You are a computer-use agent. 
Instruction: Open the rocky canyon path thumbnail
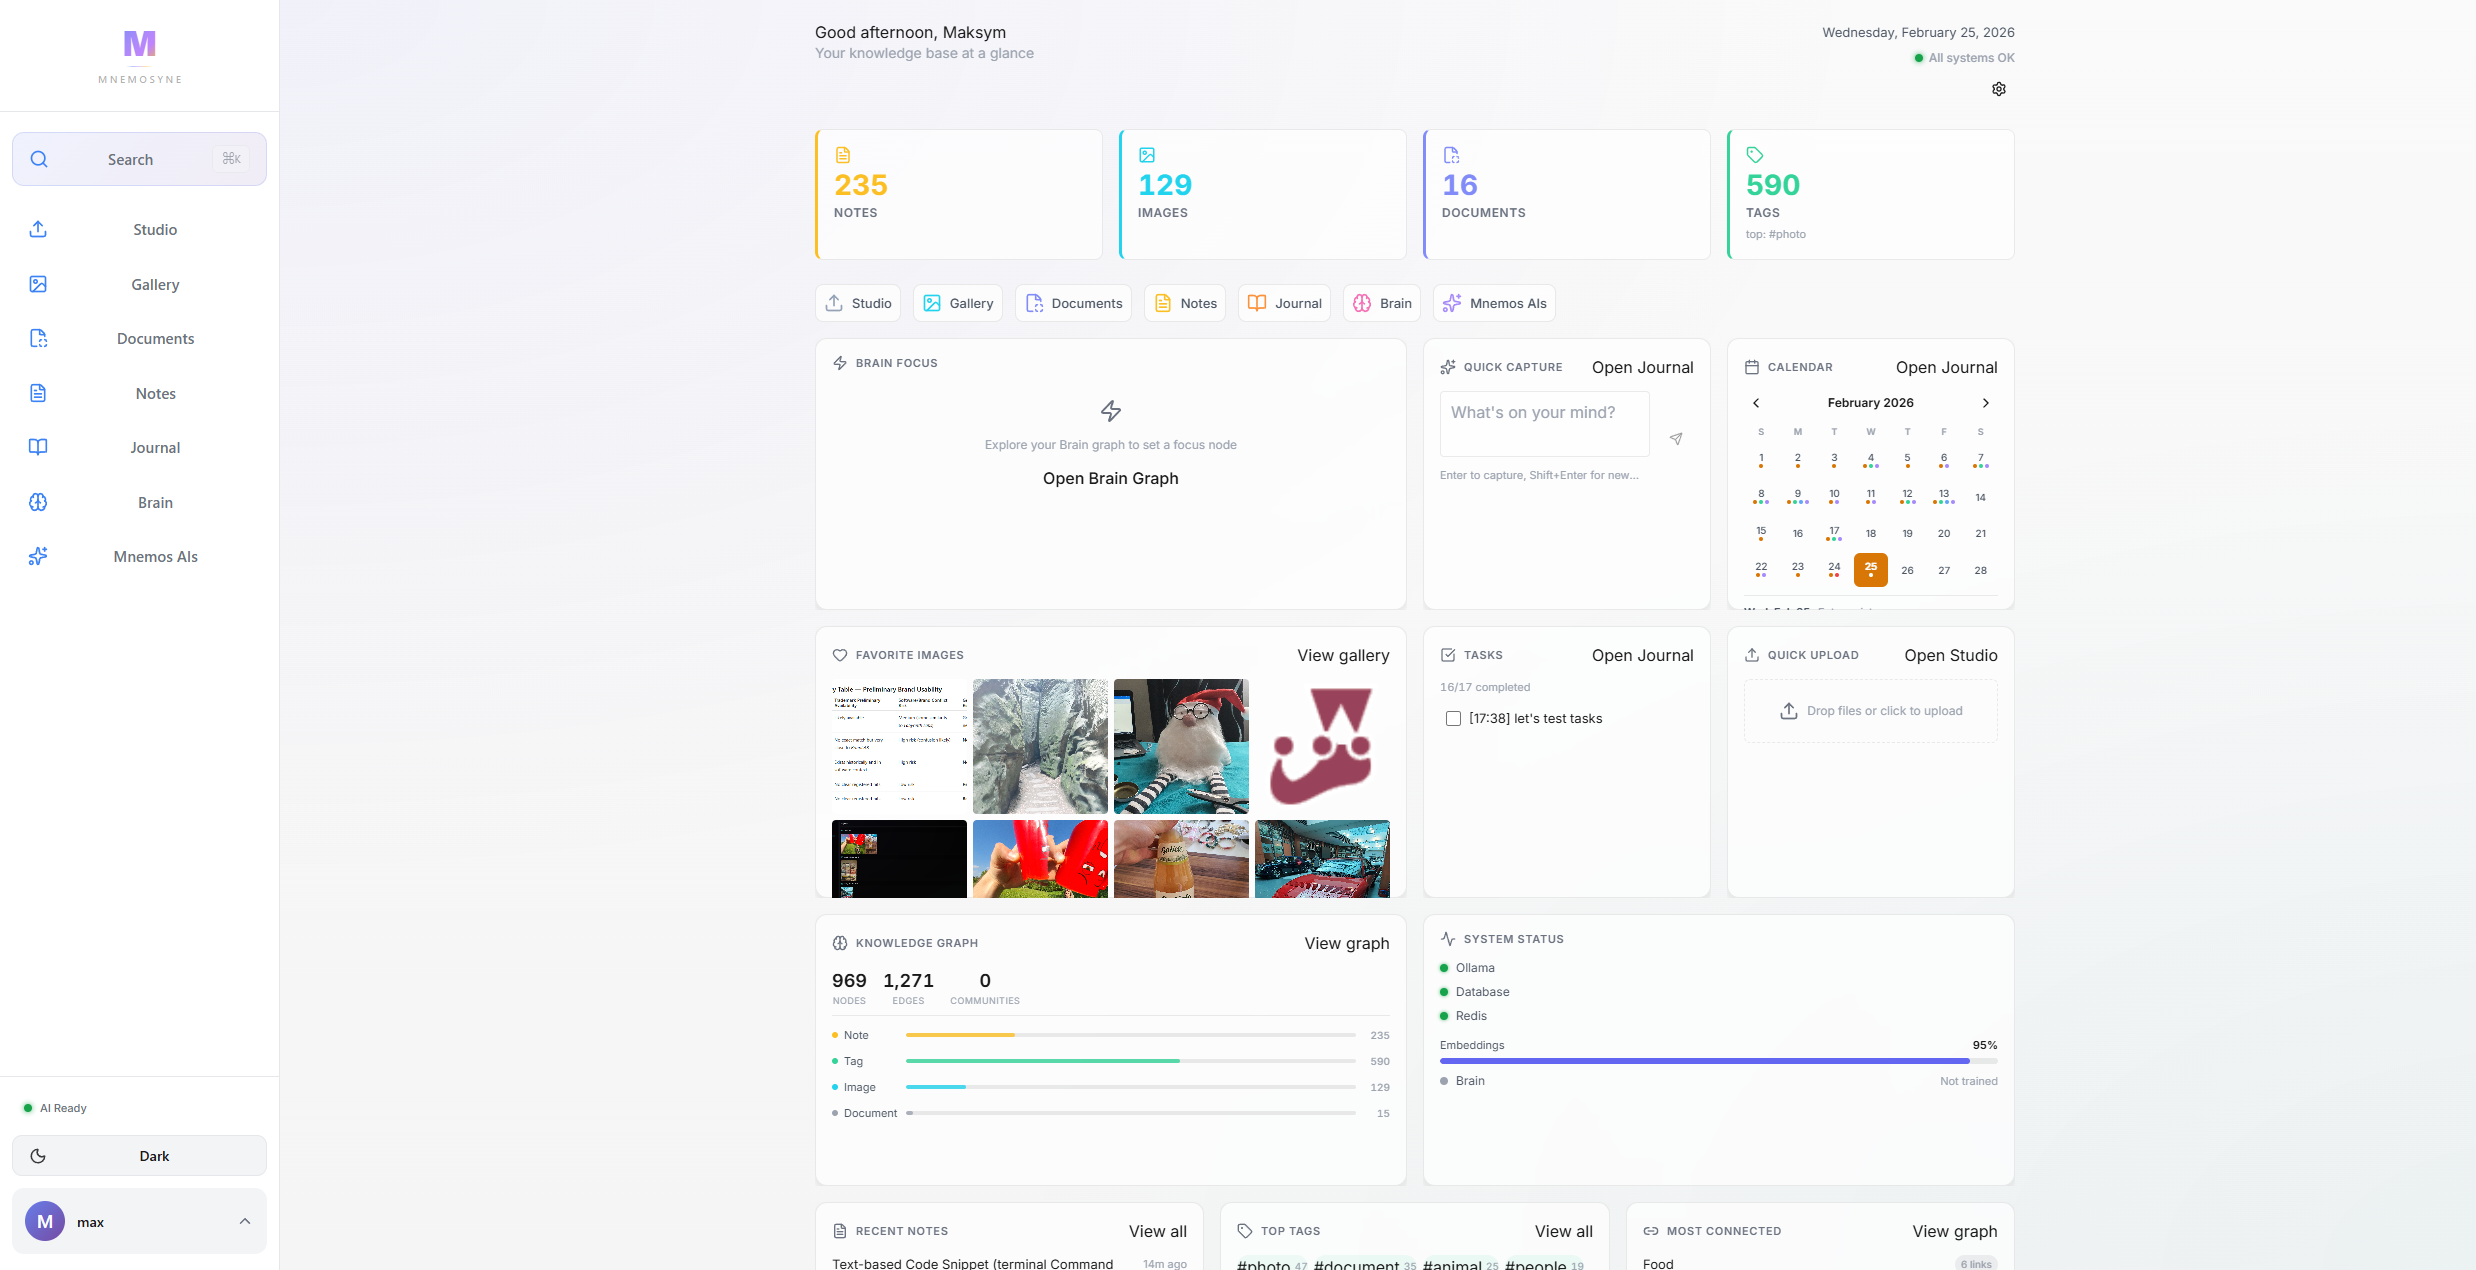pyautogui.click(x=1040, y=747)
